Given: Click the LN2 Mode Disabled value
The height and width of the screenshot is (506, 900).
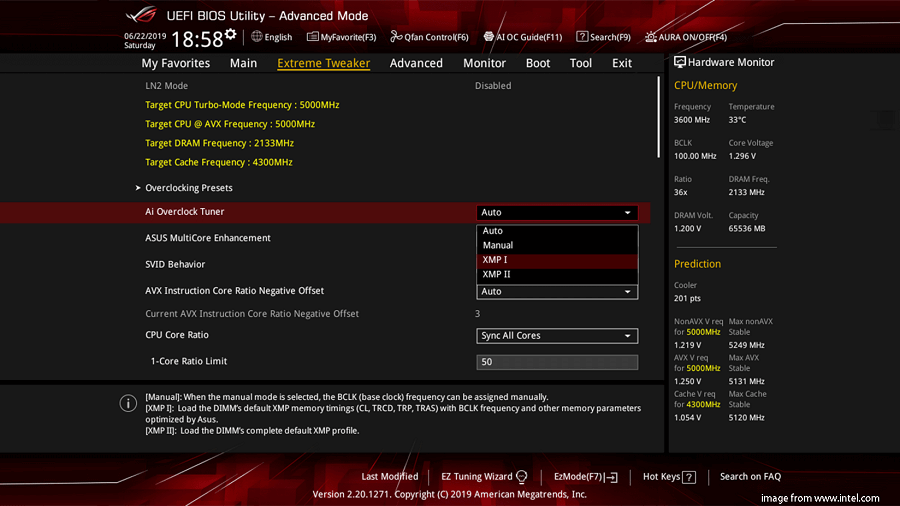Looking at the screenshot, I should tap(493, 85).
